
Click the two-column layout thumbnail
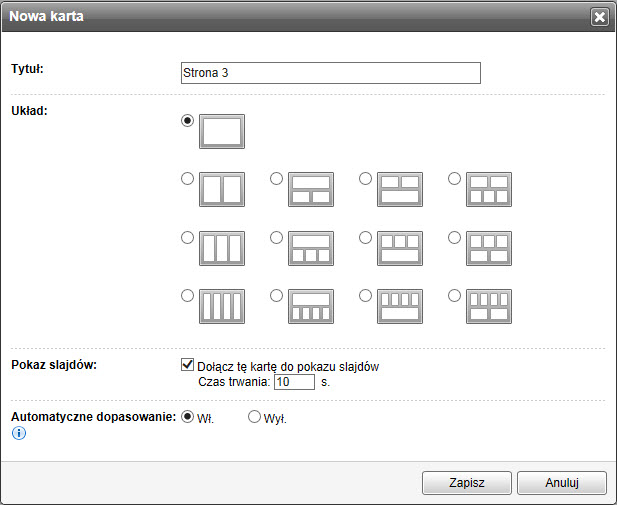[x=221, y=189]
